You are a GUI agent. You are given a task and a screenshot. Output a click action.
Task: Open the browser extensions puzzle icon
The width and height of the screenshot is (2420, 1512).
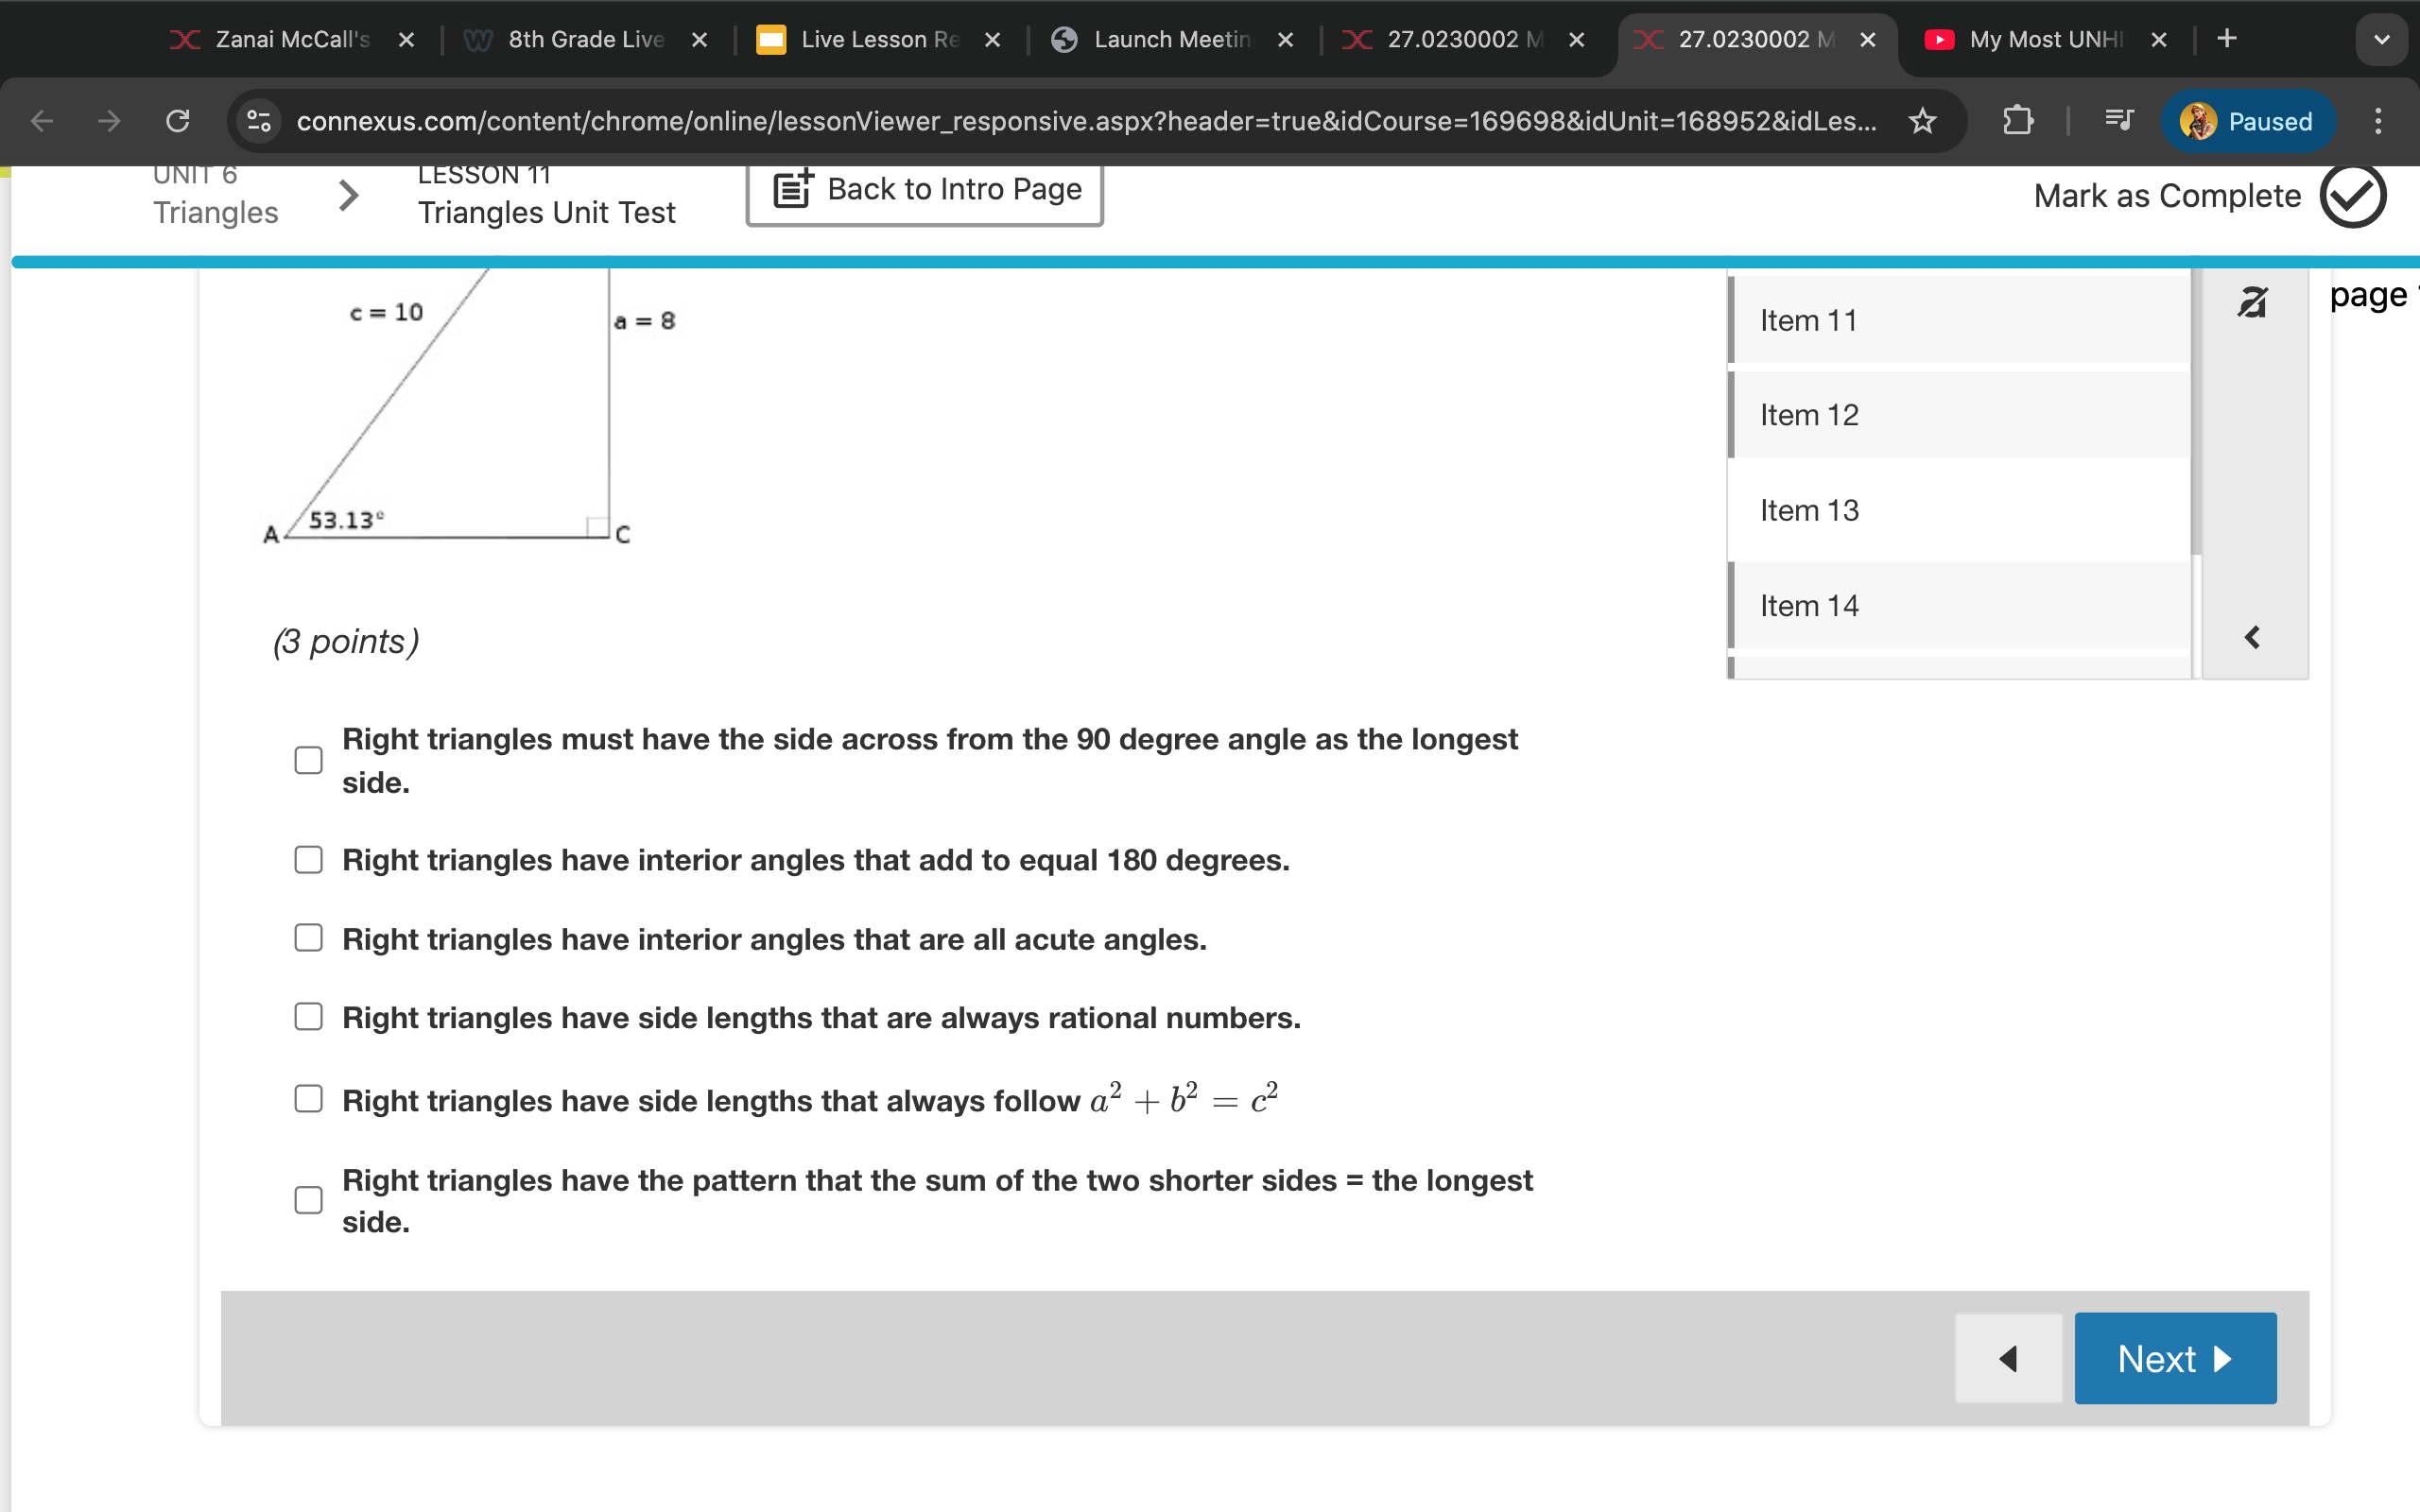click(2019, 121)
